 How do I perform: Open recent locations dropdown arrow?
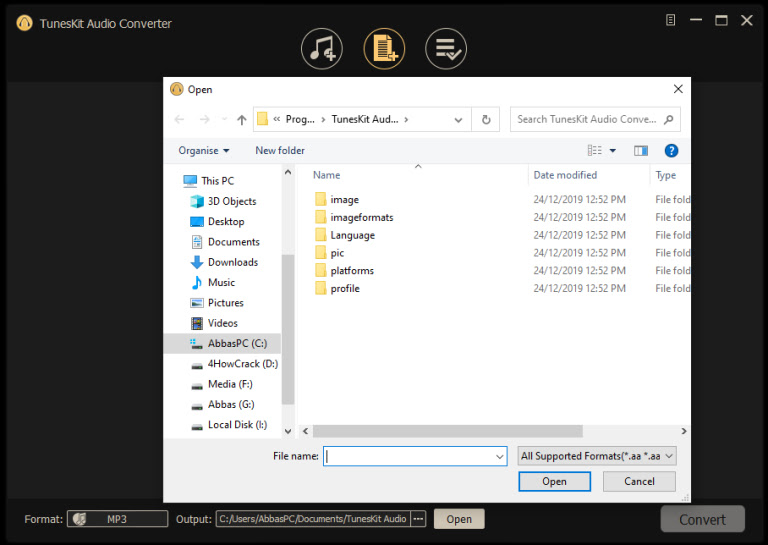224,119
